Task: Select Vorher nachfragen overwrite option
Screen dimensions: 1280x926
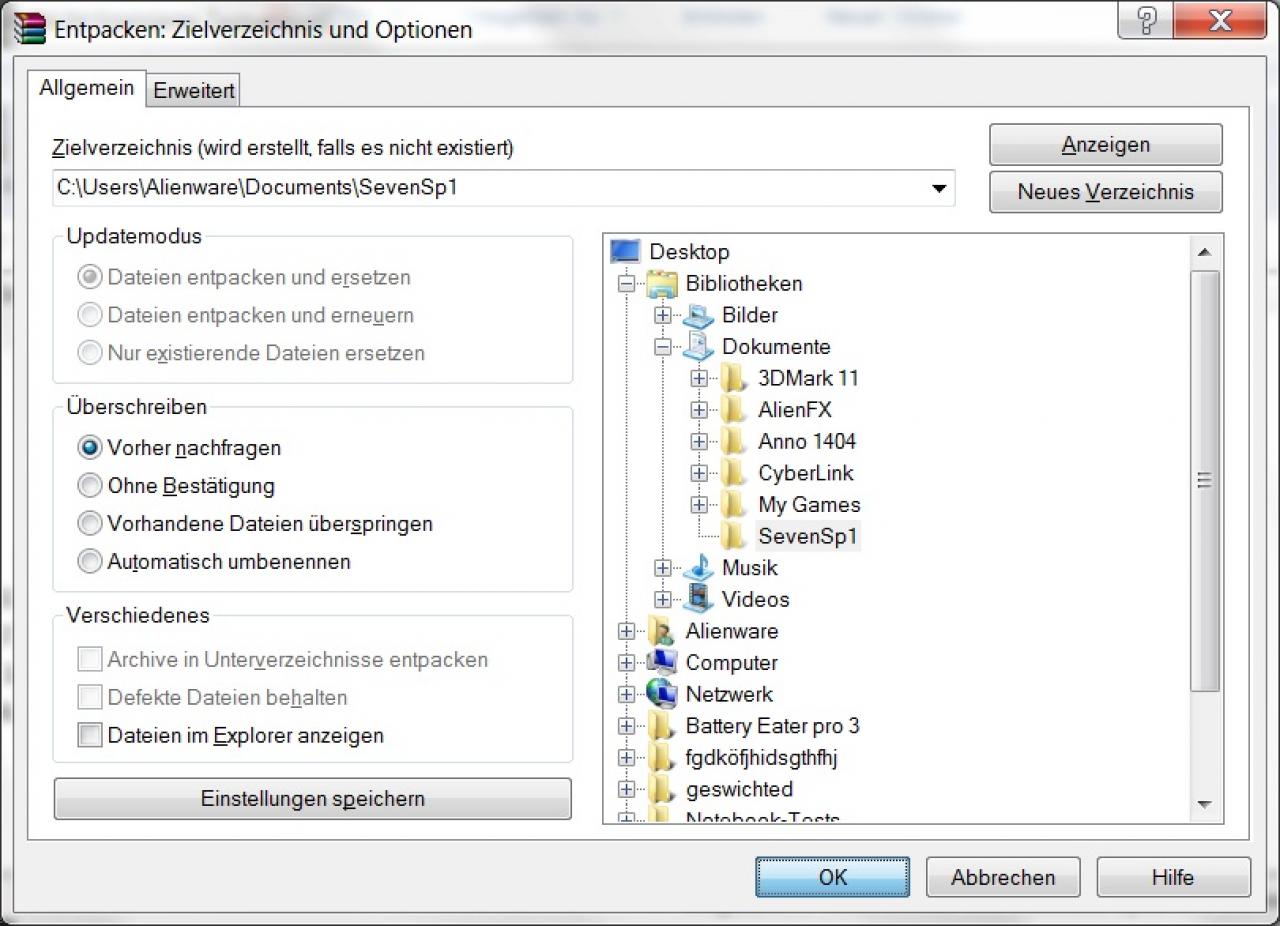Action: (x=90, y=448)
